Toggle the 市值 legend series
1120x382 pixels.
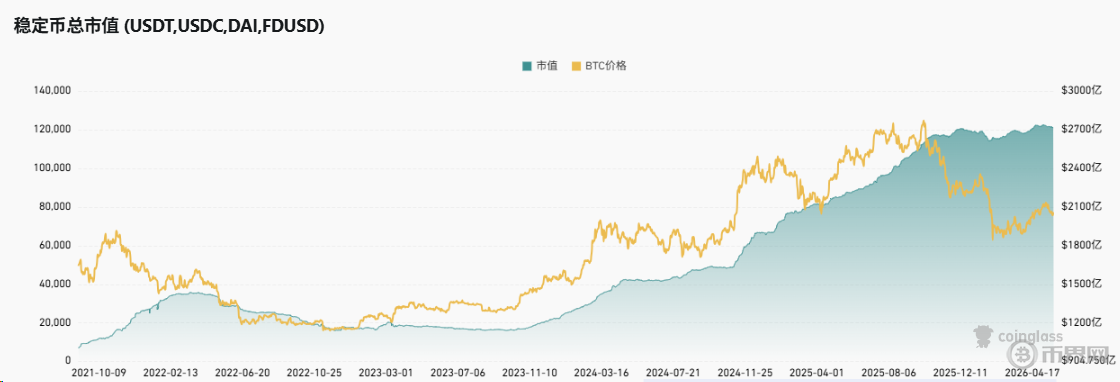click(x=541, y=66)
